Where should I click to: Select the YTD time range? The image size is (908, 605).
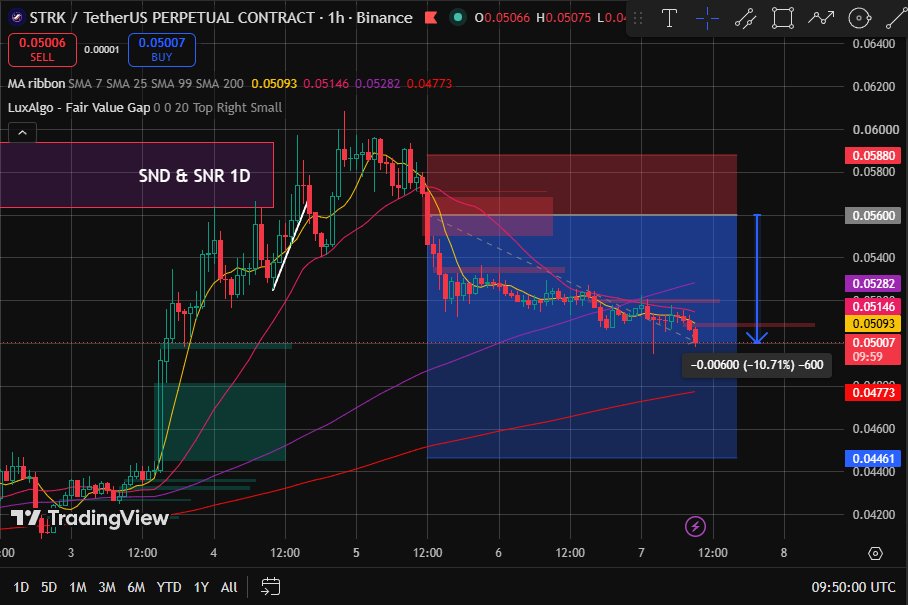[x=169, y=587]
